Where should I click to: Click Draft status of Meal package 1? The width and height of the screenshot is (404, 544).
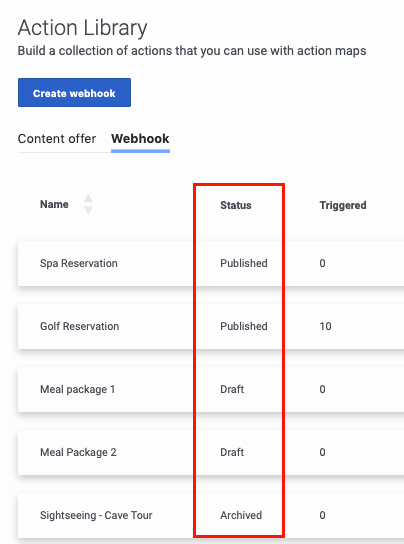pyautogui.click(x=232, y=389)
